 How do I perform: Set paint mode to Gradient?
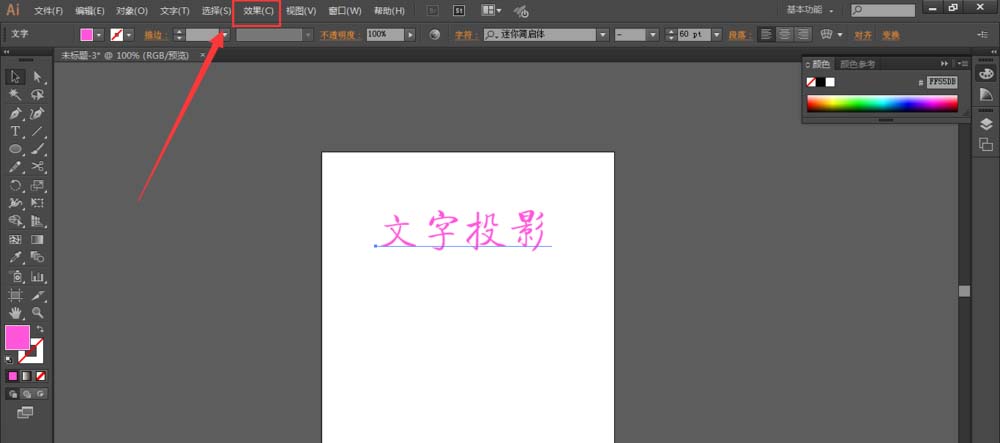(x=26, y=376)
